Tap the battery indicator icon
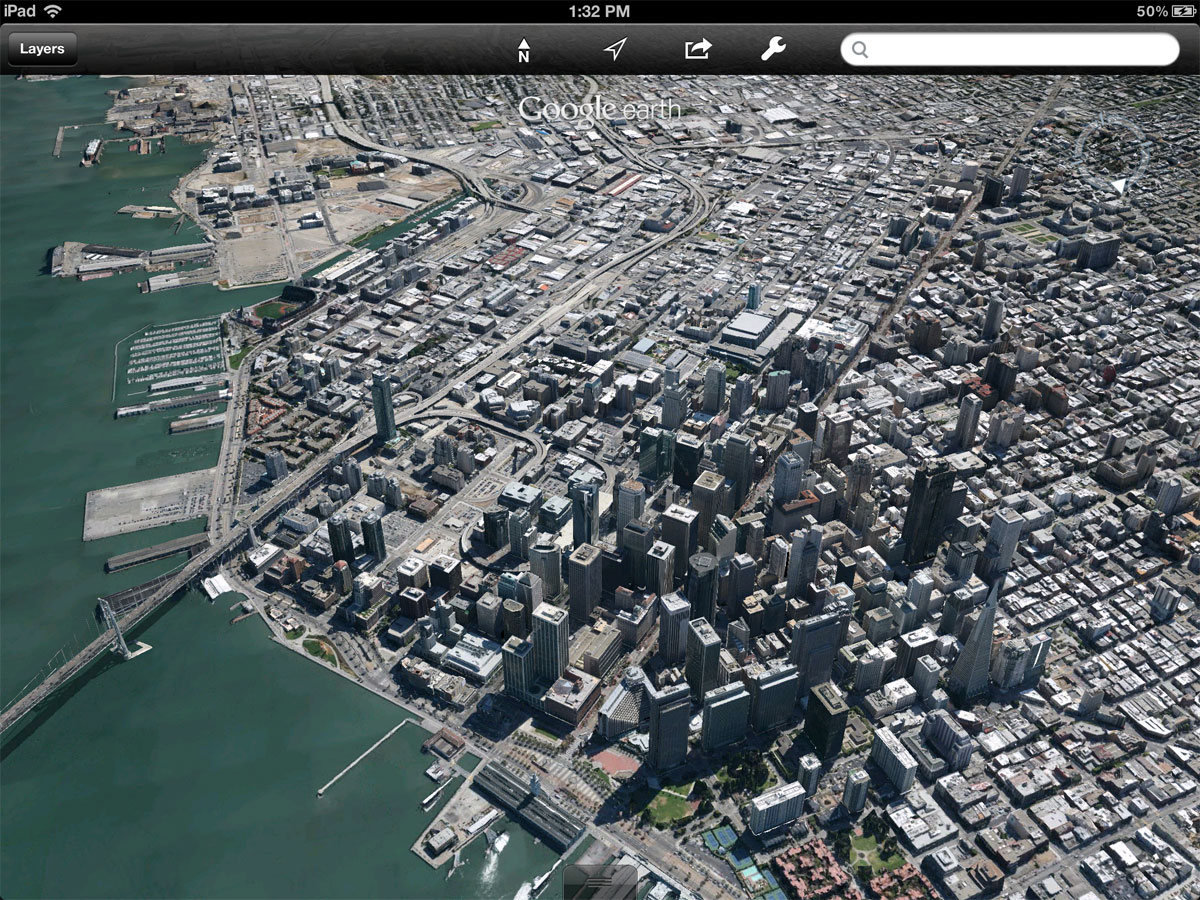Viewport: 1200px width, 900px height. [x=1183, y=11]
